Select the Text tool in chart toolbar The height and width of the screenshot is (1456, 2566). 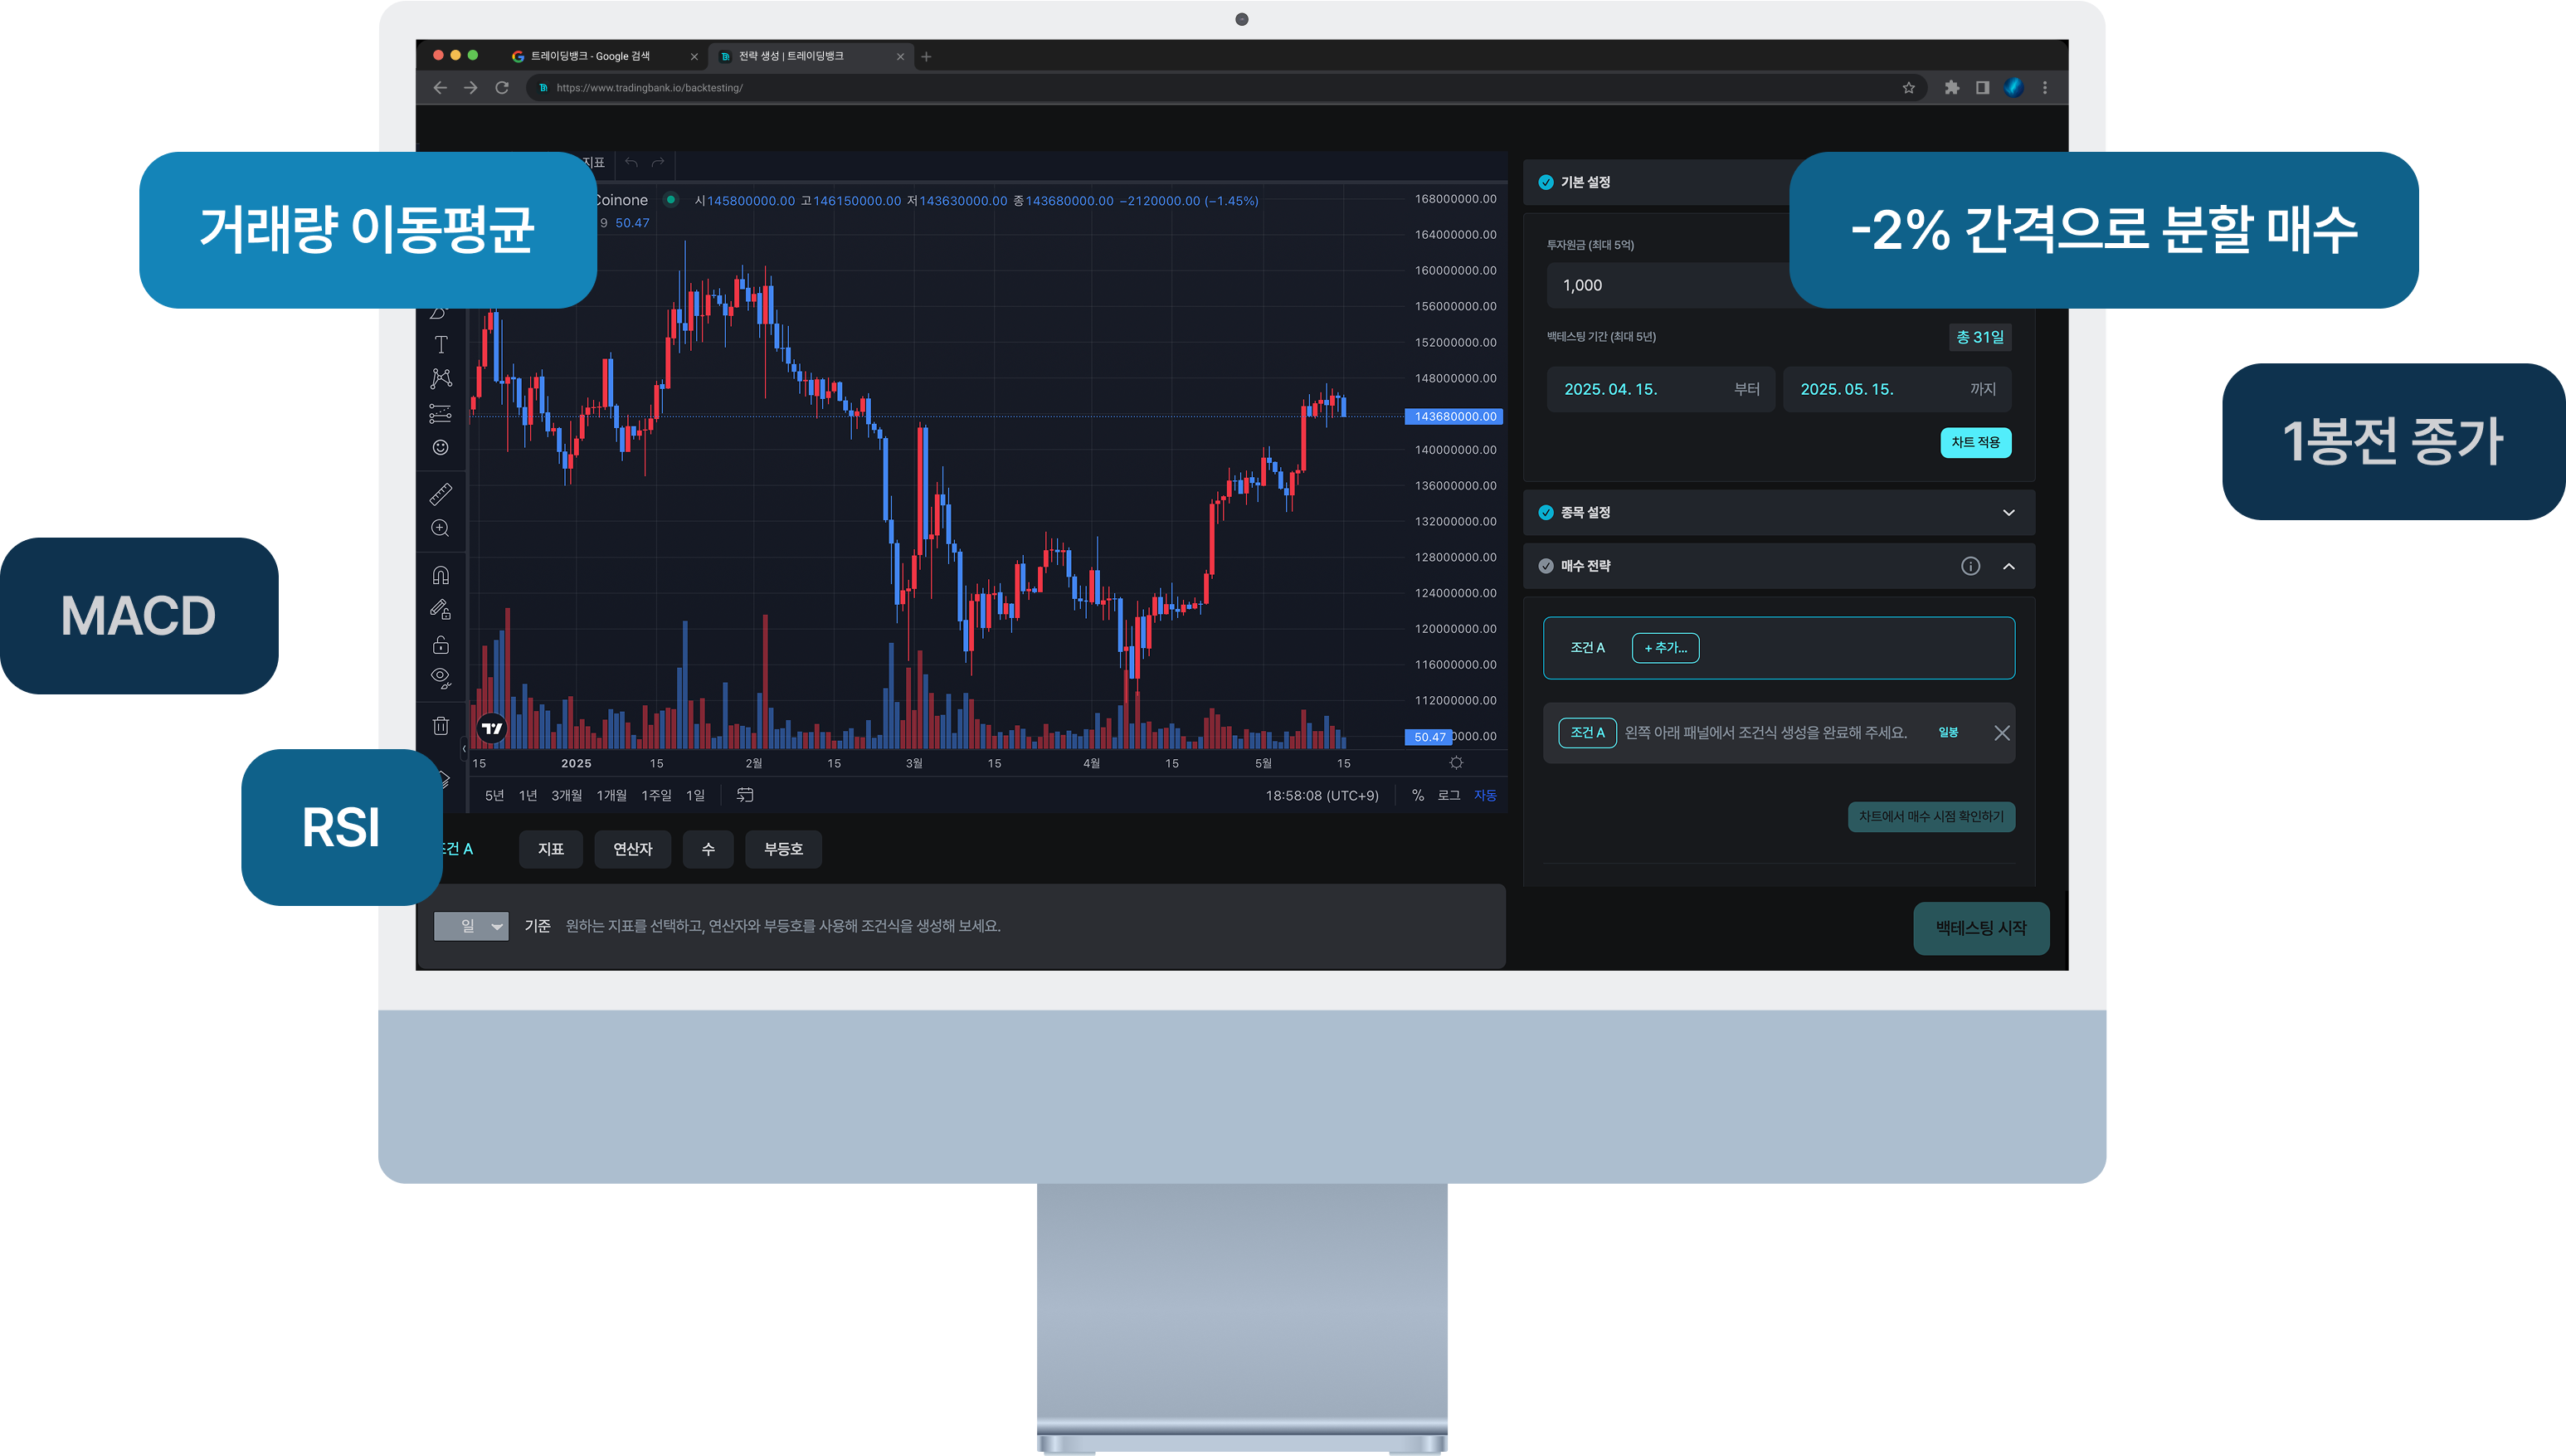tap(440, 345)
